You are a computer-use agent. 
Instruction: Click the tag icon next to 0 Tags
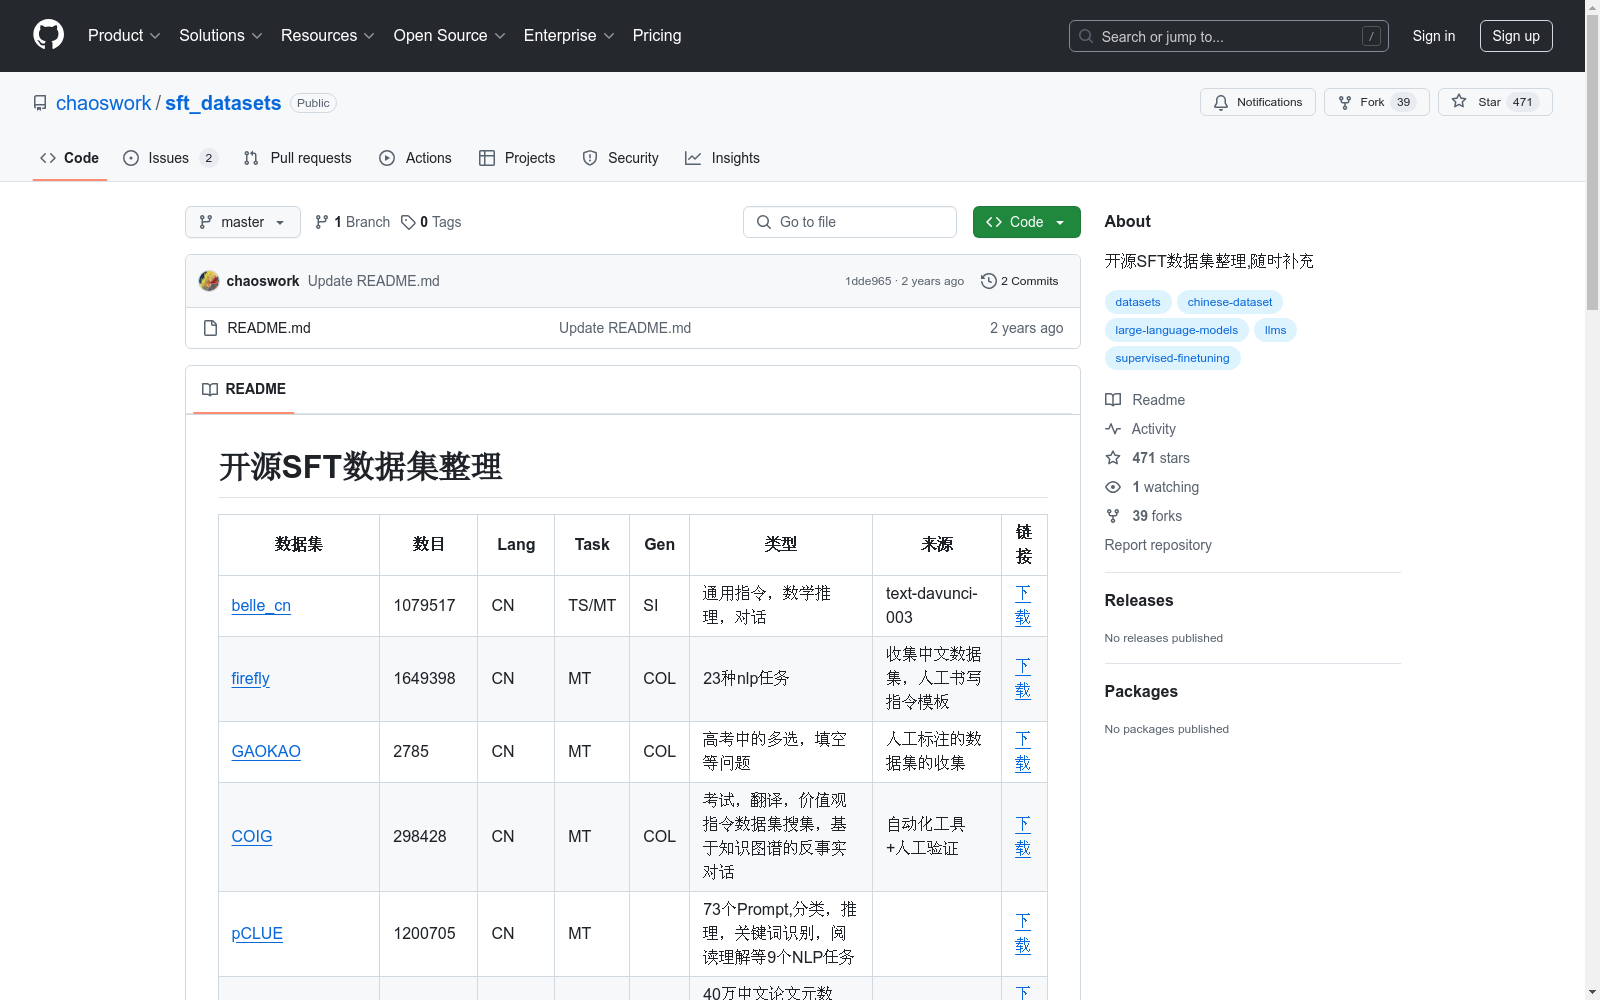coord(408,222)
